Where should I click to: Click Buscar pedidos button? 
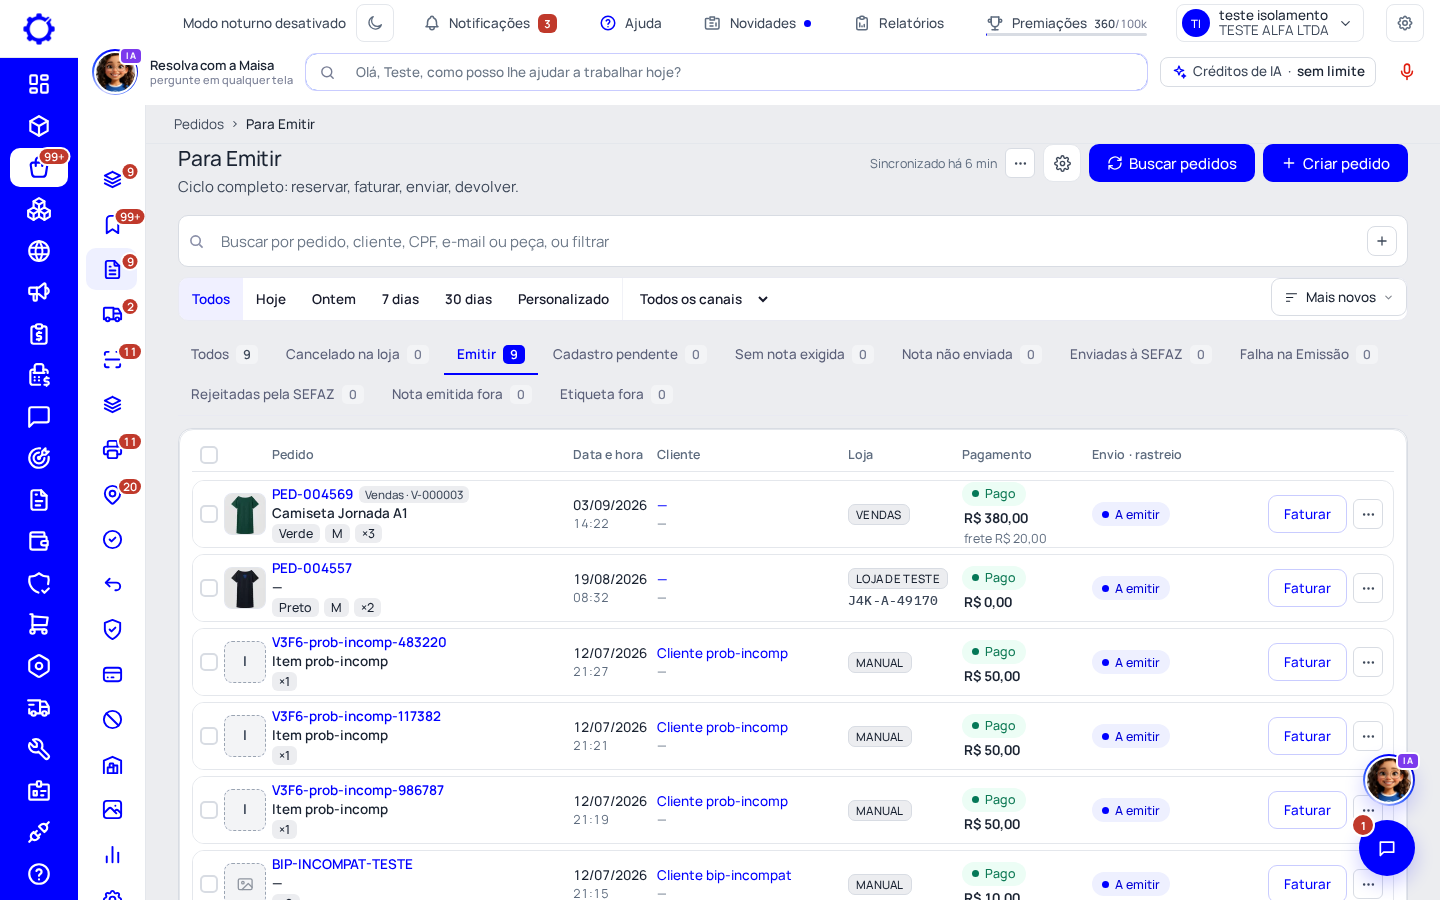click(x=1171, y=163)
